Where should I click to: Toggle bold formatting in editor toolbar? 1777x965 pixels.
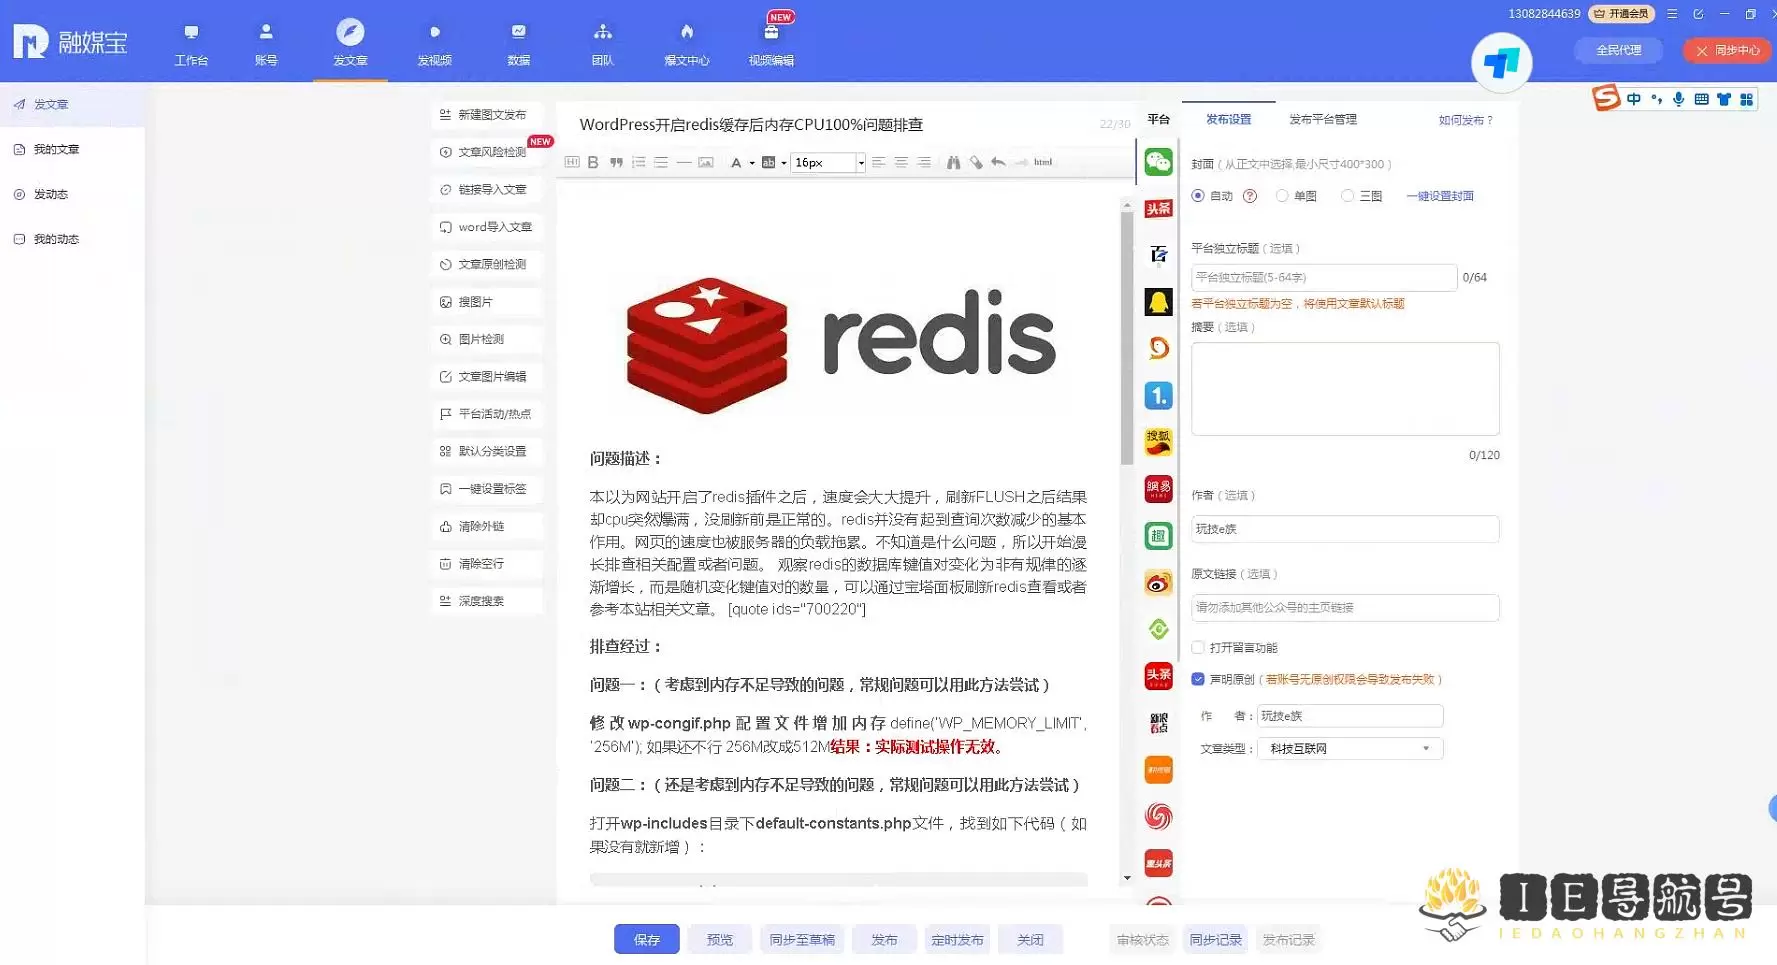click(x=593, y=162)
